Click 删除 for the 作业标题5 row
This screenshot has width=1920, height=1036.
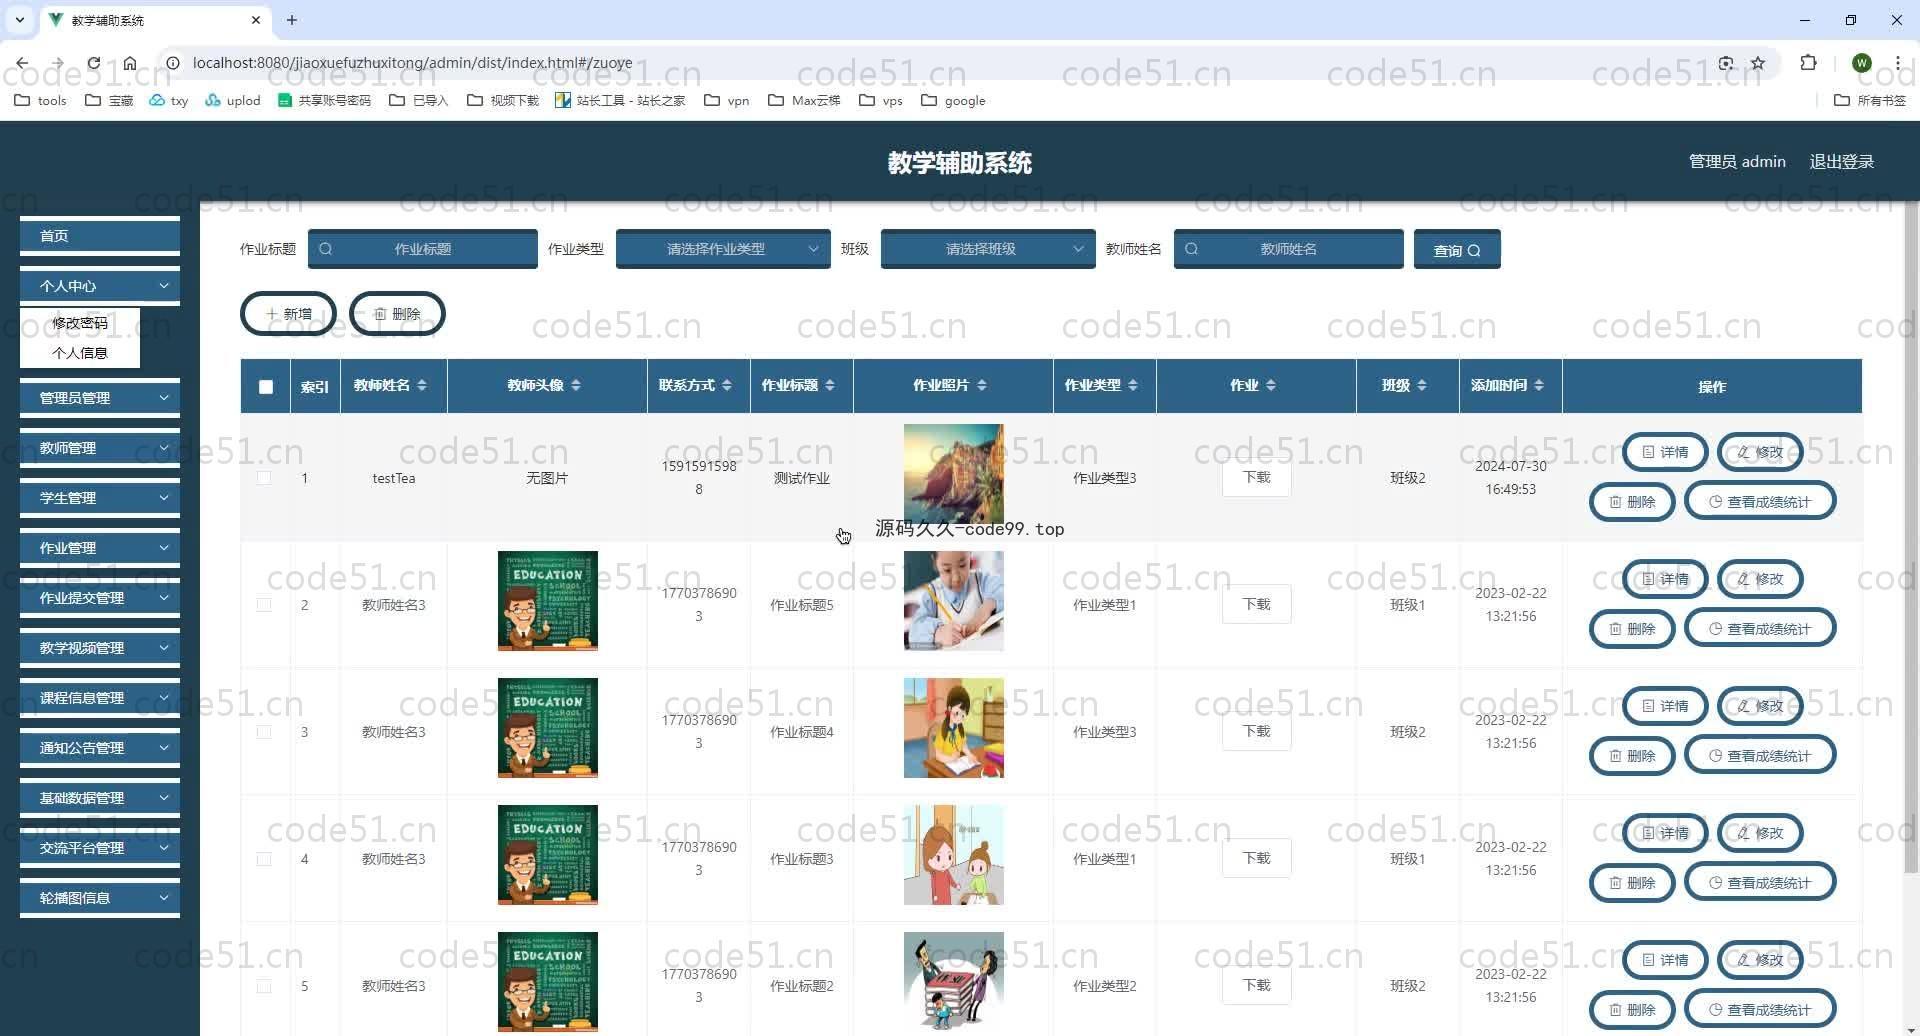coord(1632,629)
